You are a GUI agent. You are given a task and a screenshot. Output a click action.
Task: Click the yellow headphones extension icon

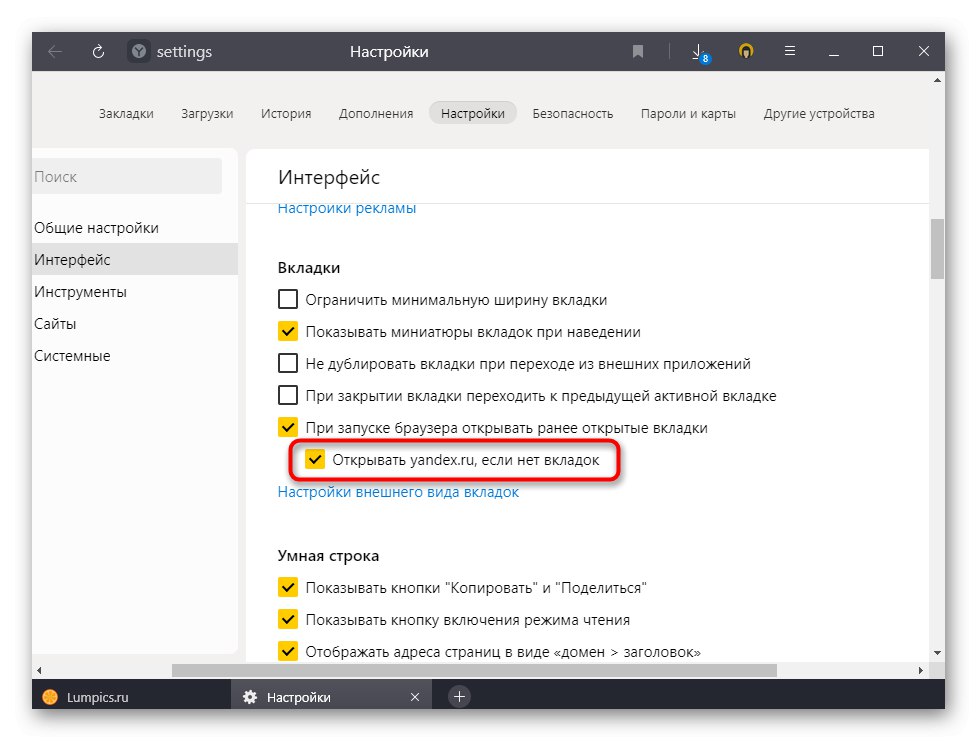click(745, 52)
